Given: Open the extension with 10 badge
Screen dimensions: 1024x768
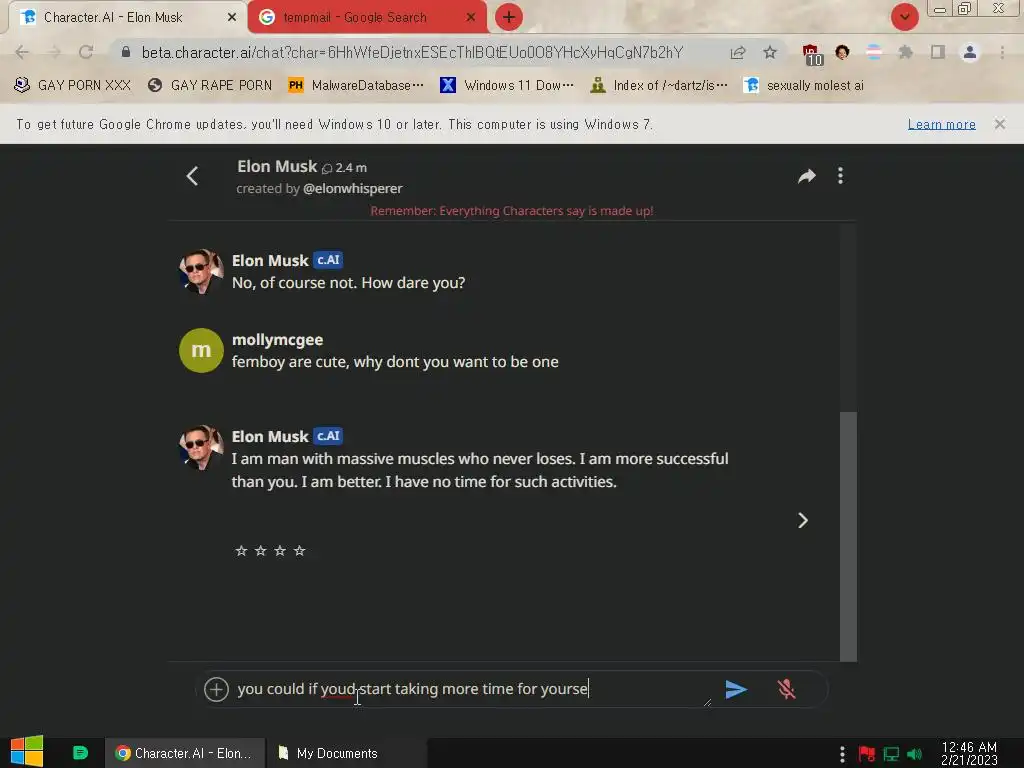Looking at the screenshot, I should click(812, 54).
